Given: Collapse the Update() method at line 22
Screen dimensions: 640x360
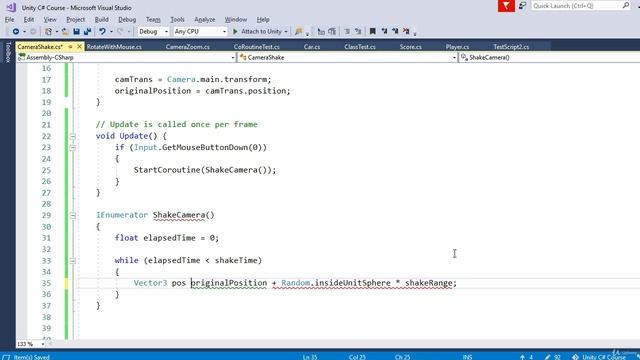Looking at the screenshot, I should (x=73, y=136).
